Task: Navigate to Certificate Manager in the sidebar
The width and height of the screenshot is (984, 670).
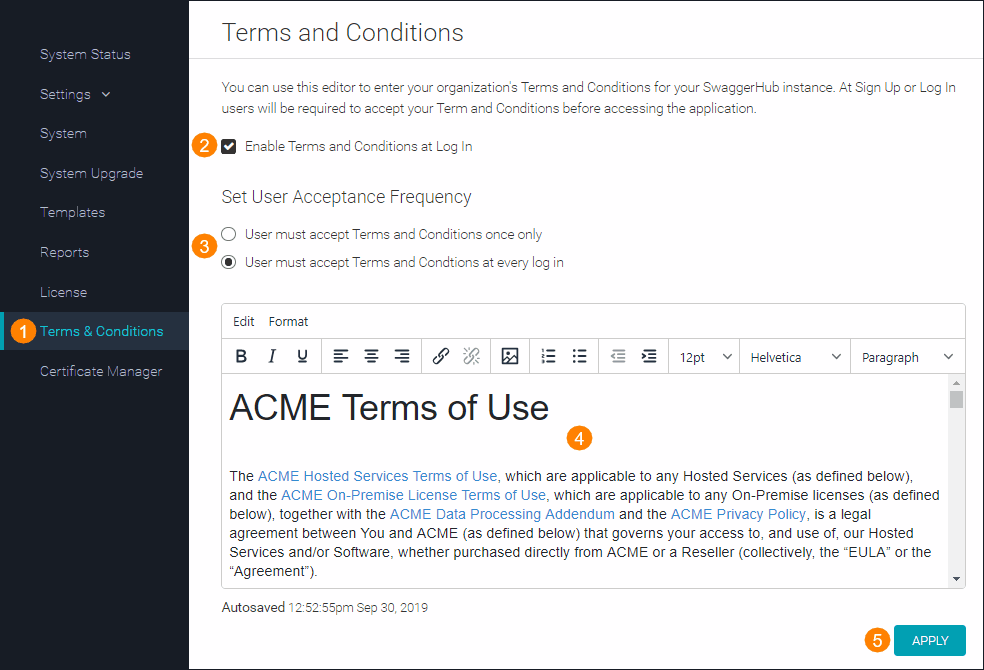Action: 100,371
